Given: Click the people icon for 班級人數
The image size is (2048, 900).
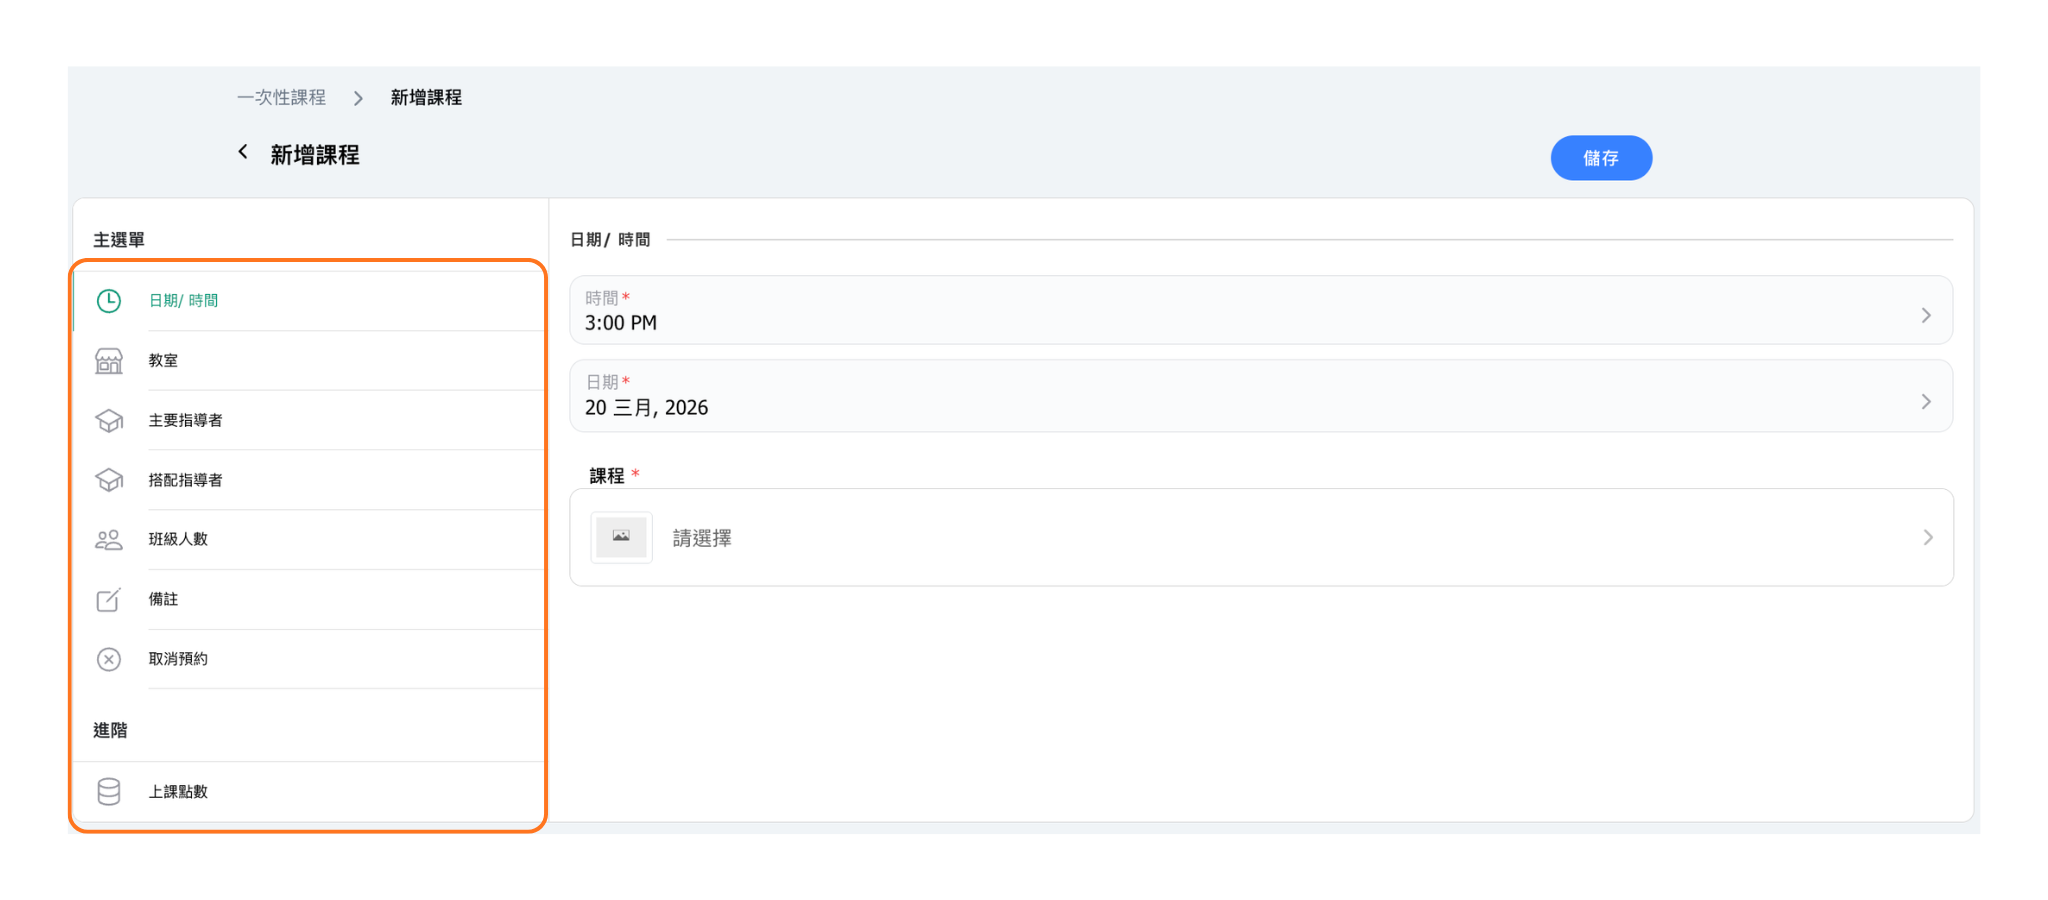Looking at the screenshot, I should [x=109, y=540].
